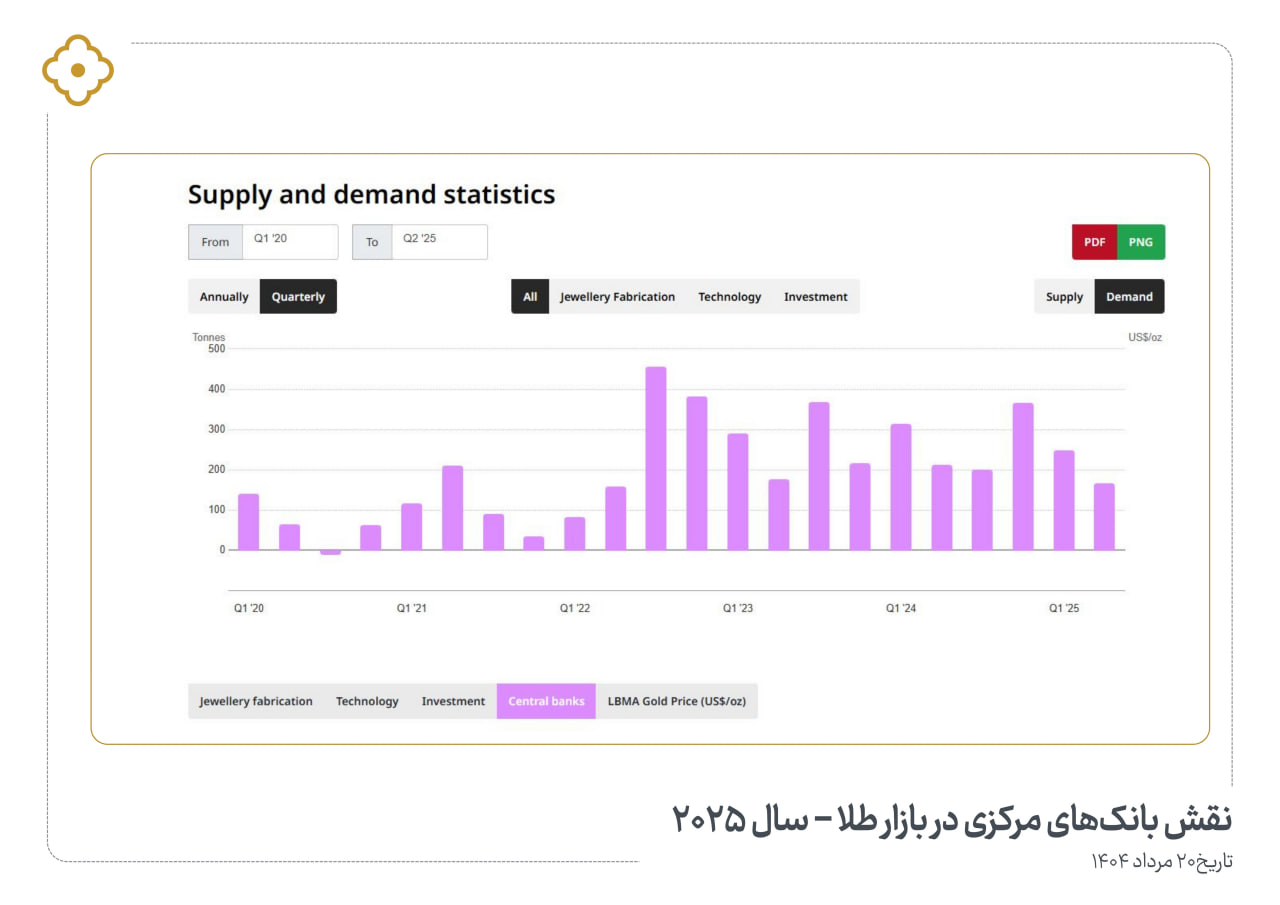
Task: Select the Demand toggle
Action: click(1130, 297)
